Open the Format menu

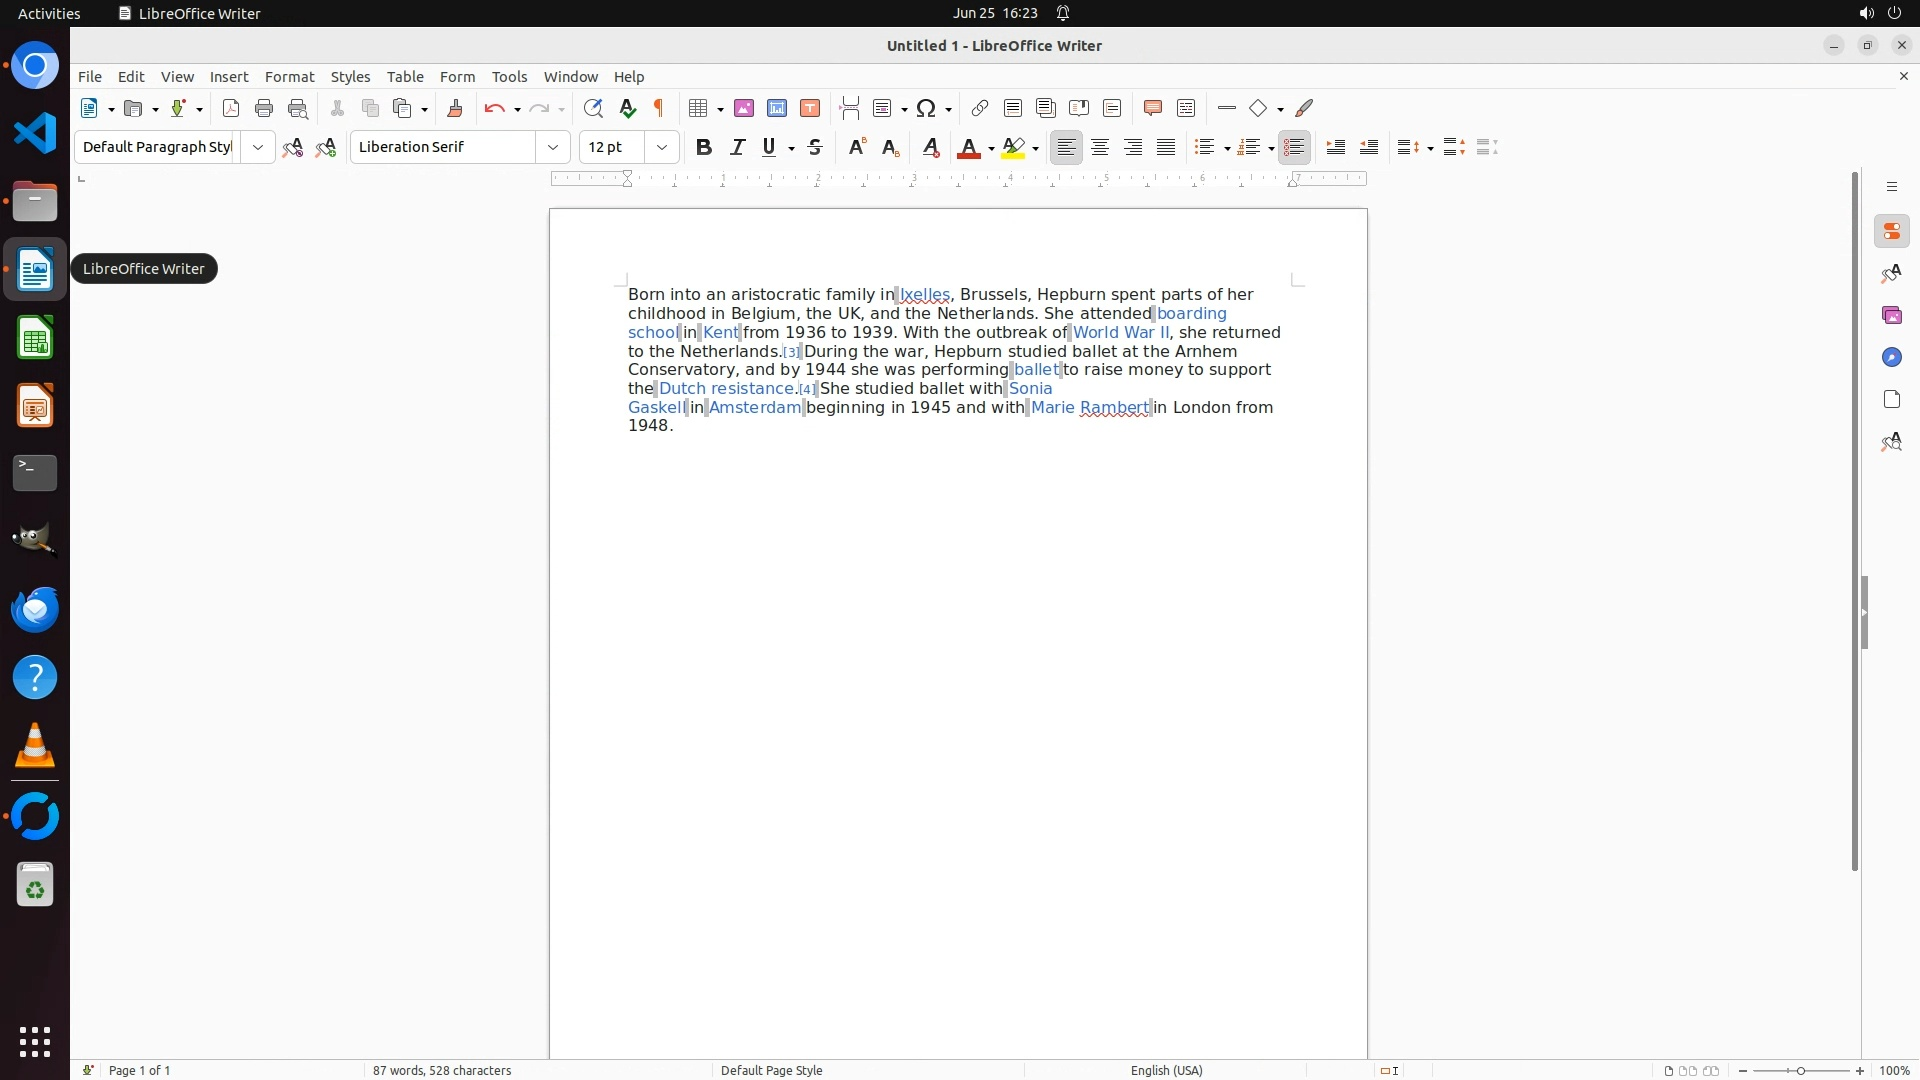click(289, 77)
